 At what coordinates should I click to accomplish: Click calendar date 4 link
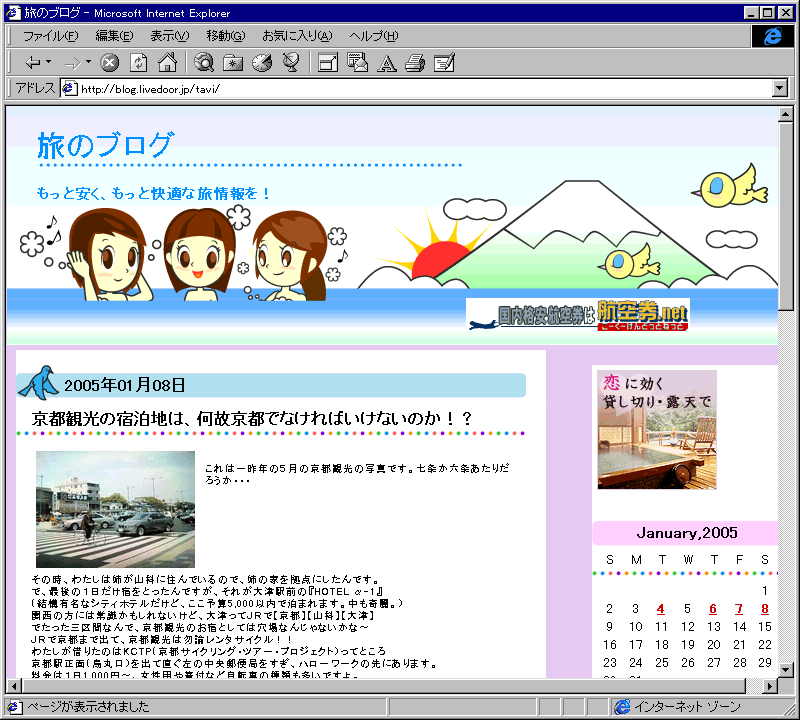[661, 609]
